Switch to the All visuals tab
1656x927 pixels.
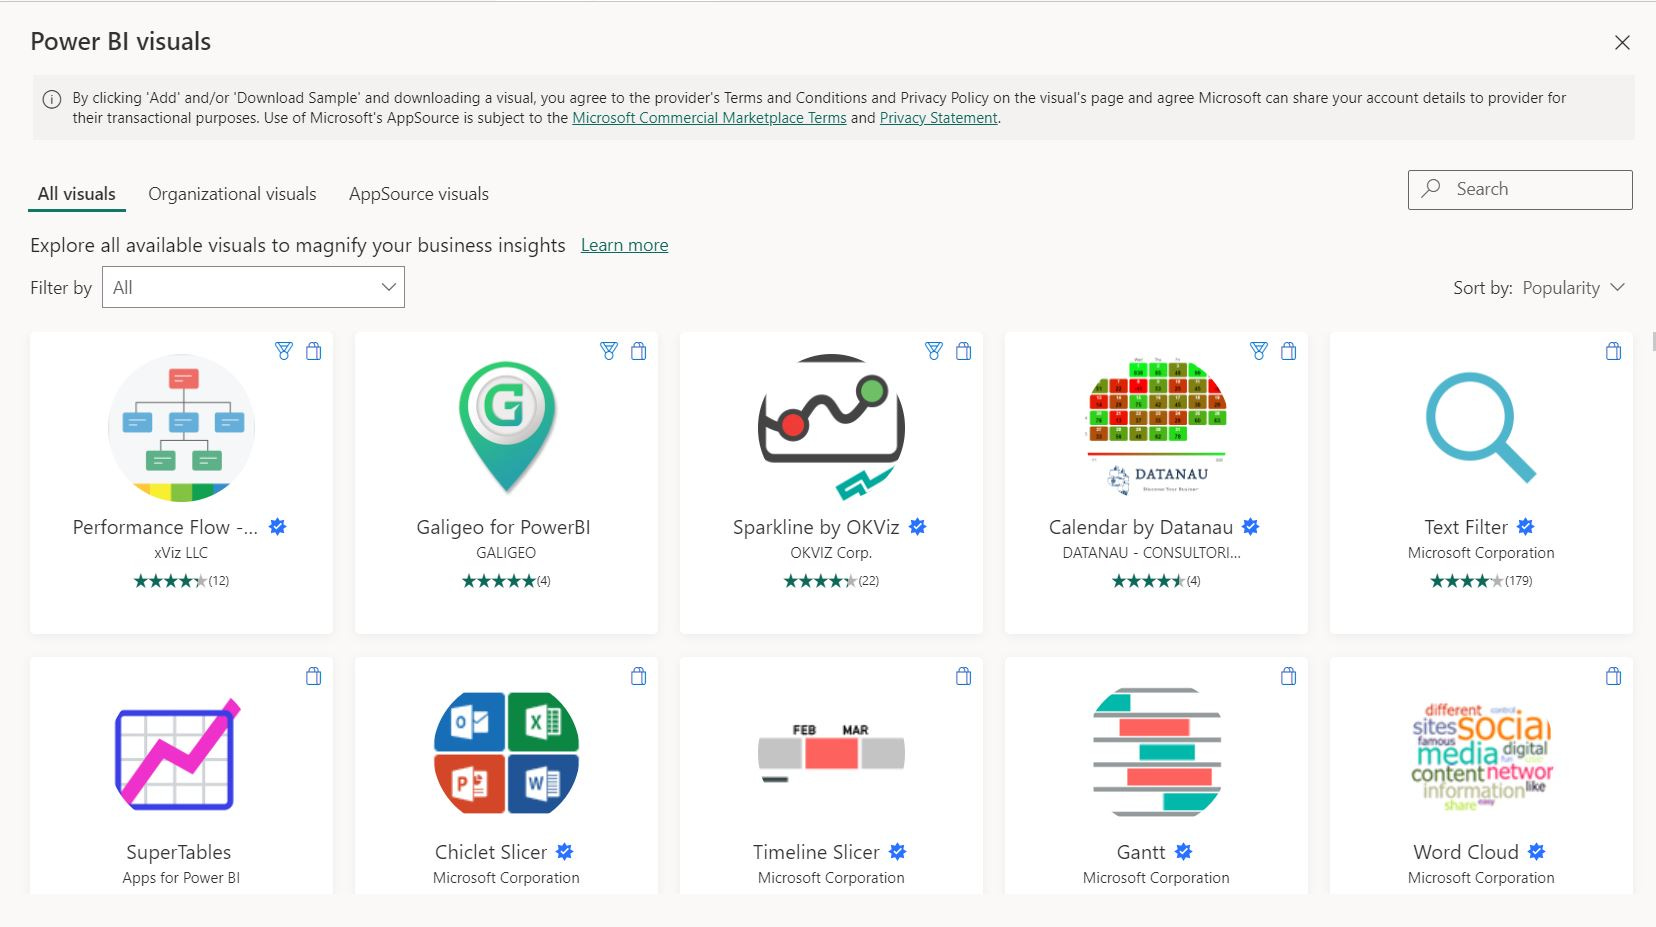77,194
